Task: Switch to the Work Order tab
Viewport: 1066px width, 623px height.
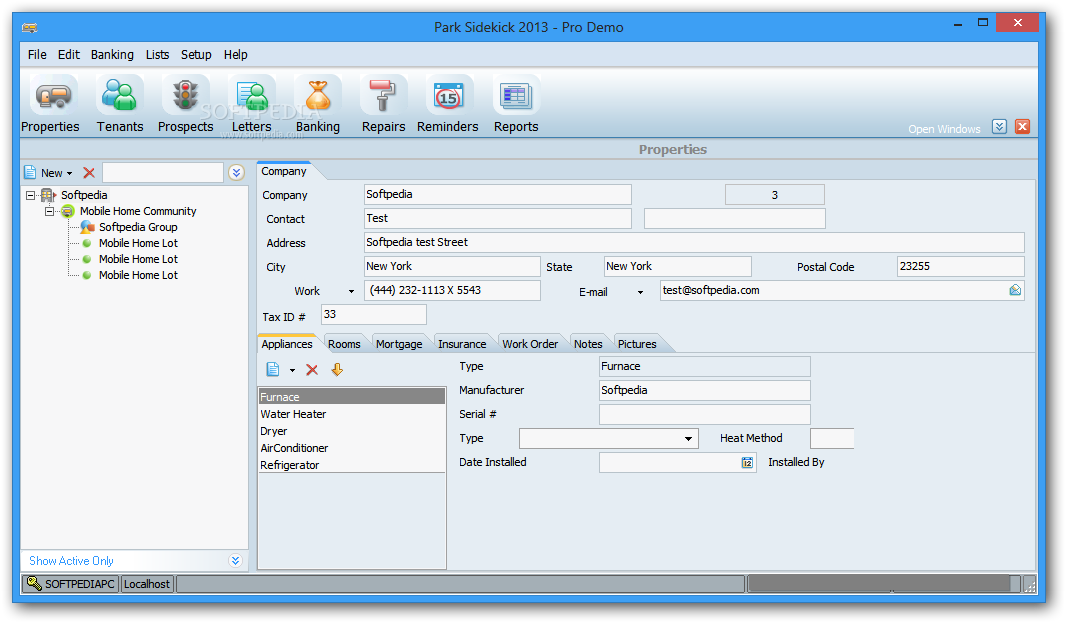Action: click(530, 344)
